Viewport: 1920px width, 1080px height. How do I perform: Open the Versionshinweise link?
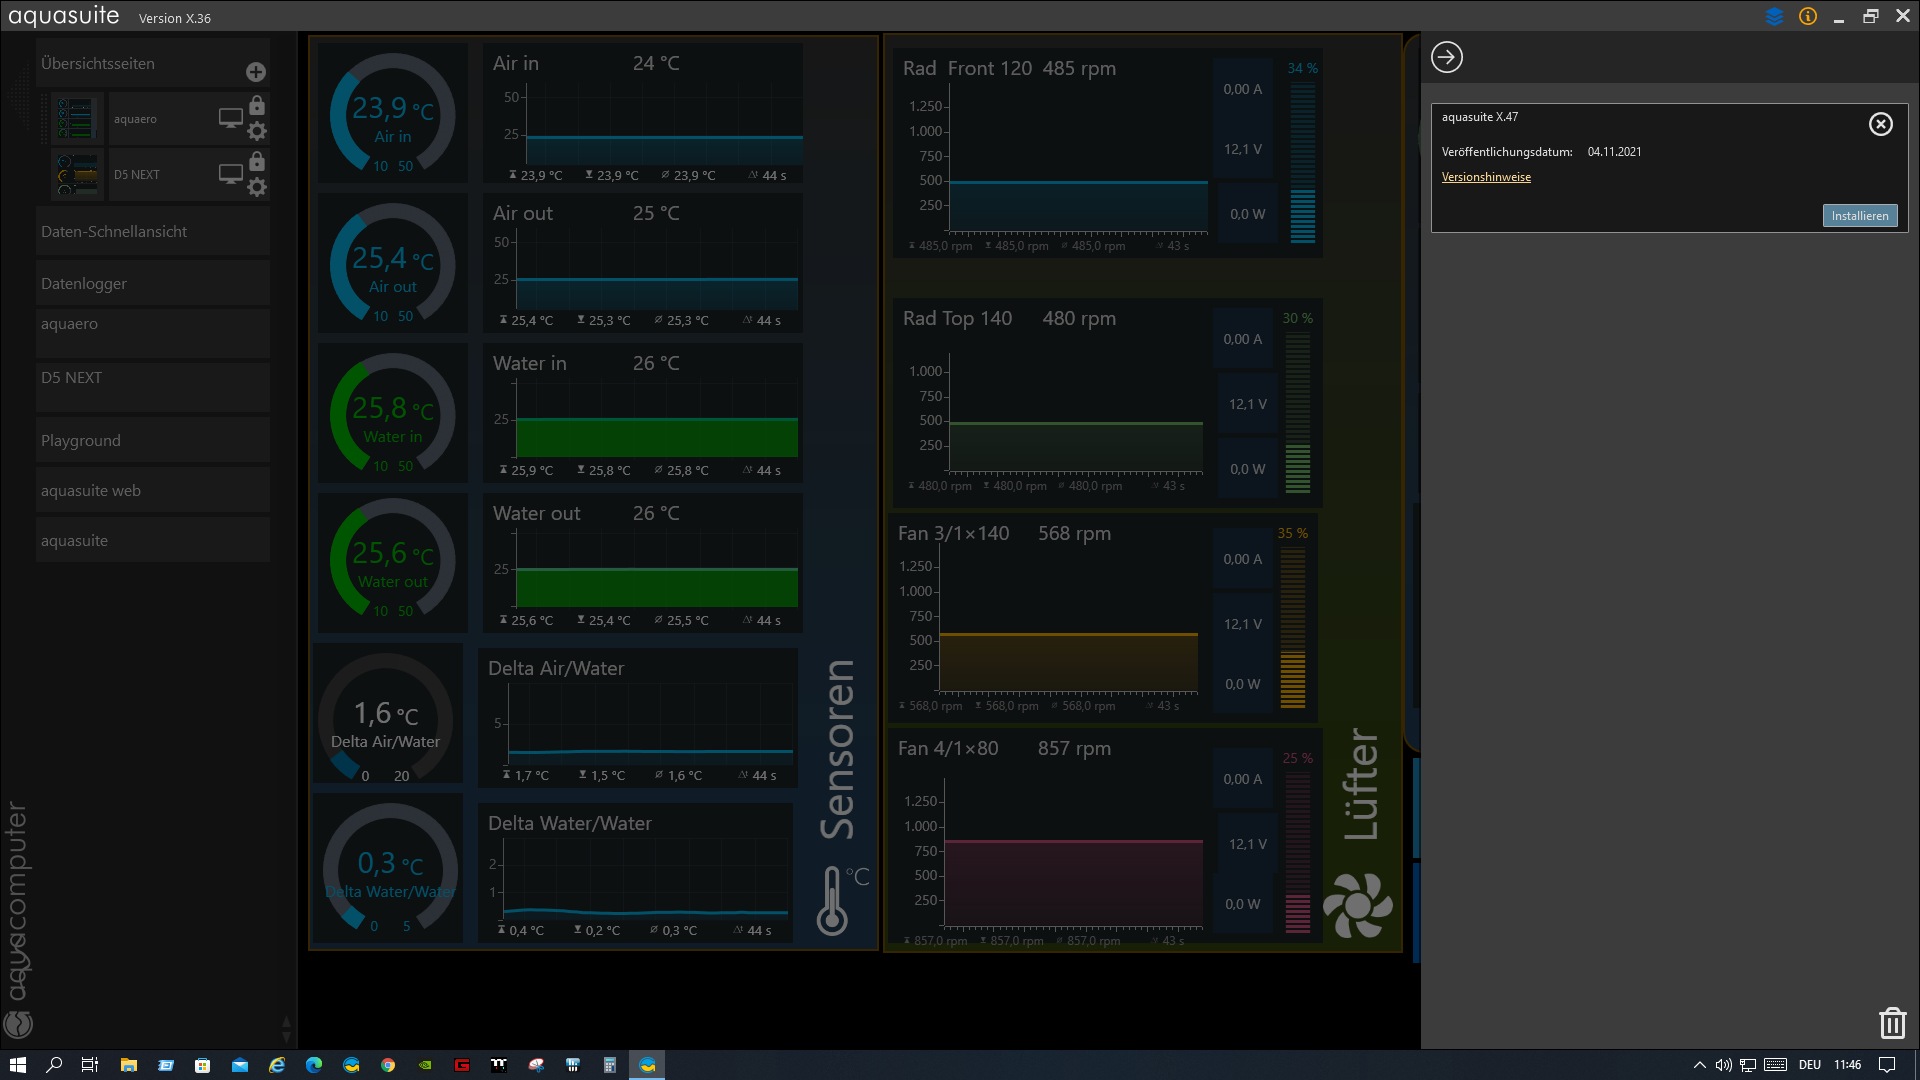click(x=1485, y=177)
